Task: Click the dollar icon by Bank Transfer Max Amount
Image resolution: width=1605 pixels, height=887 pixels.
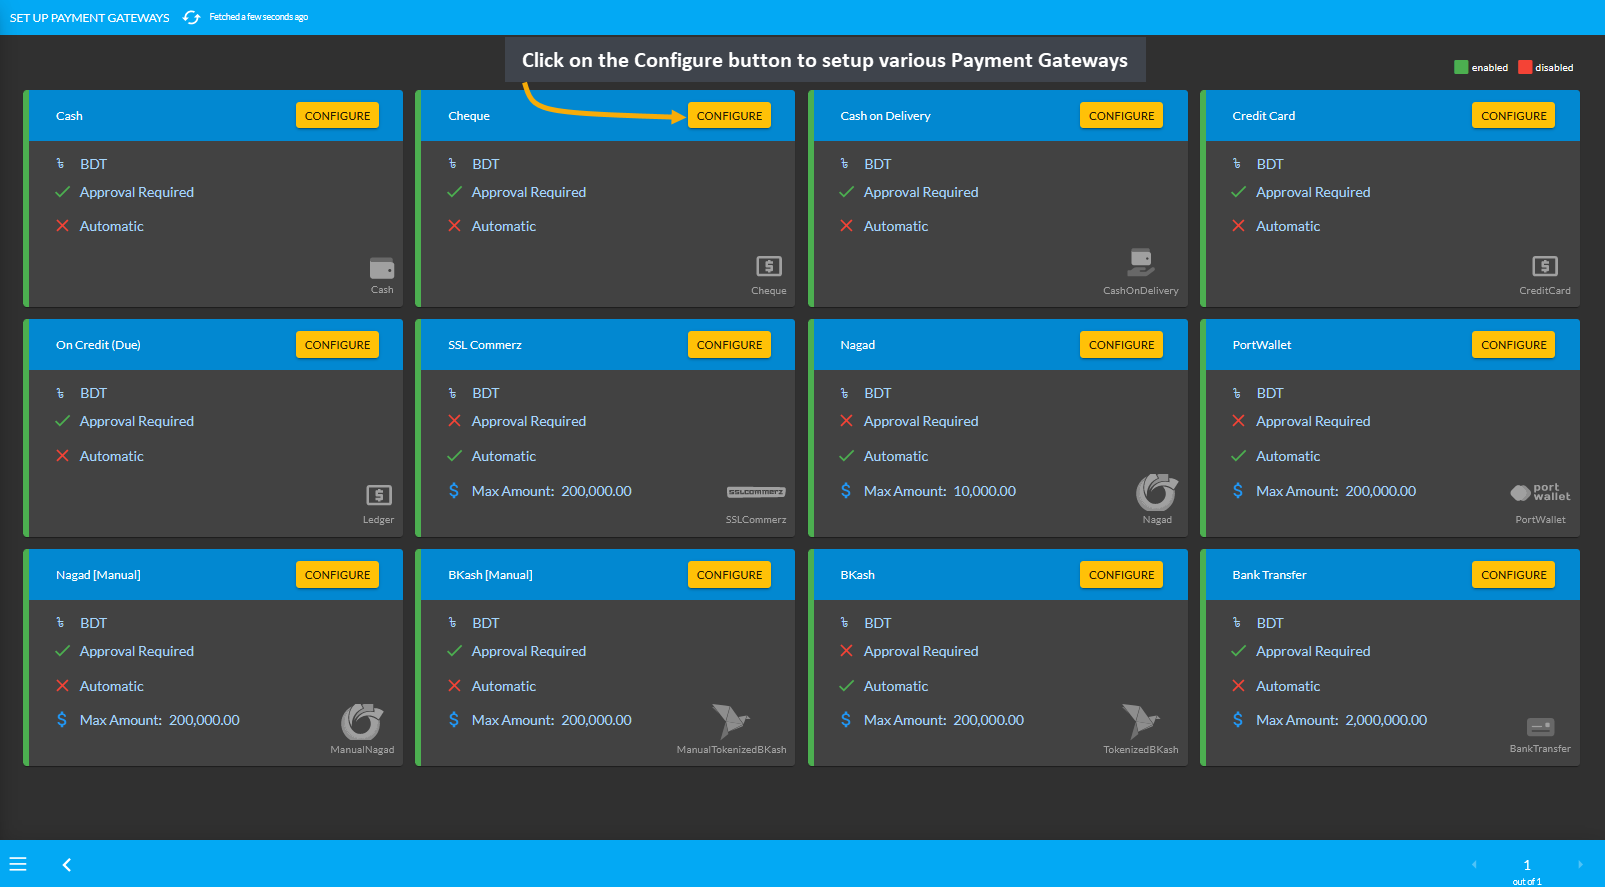Action: coord(1238,720)
